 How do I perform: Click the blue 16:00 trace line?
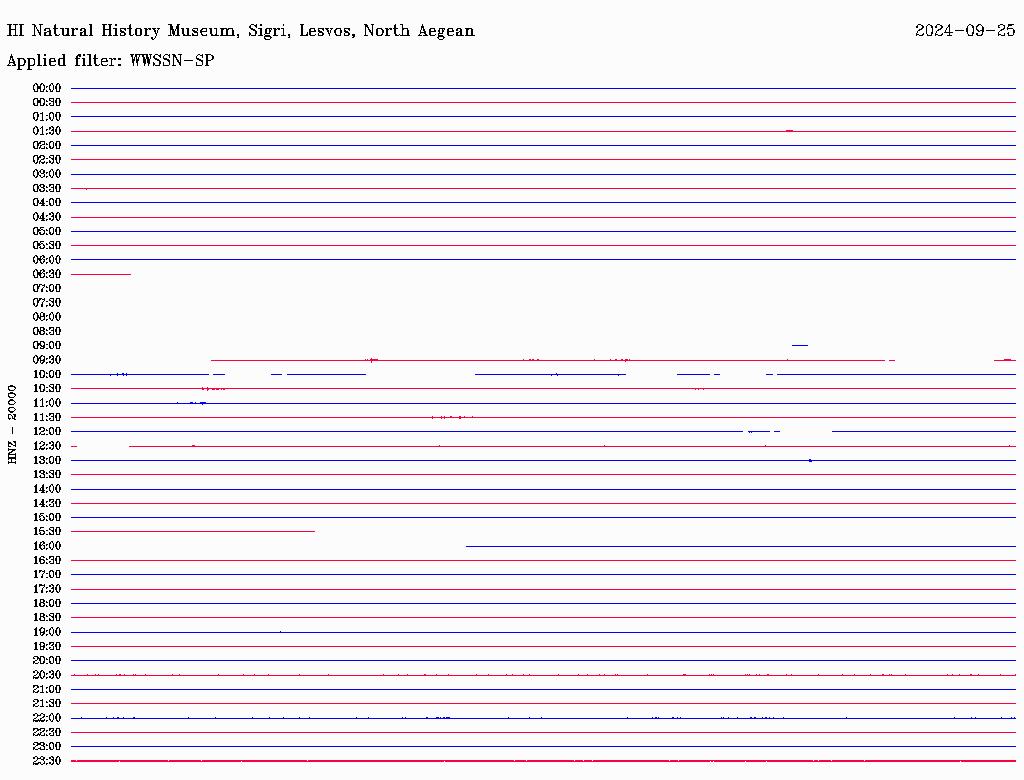741,546
